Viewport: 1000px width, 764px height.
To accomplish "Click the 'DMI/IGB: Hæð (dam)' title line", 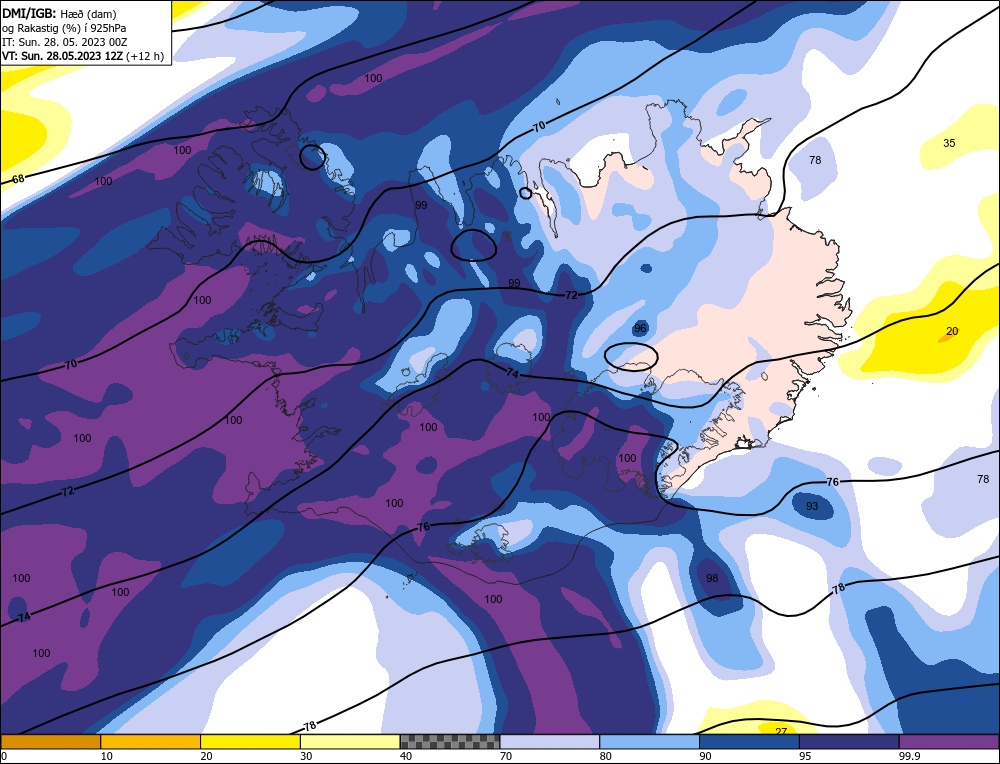I will (59, 14).
